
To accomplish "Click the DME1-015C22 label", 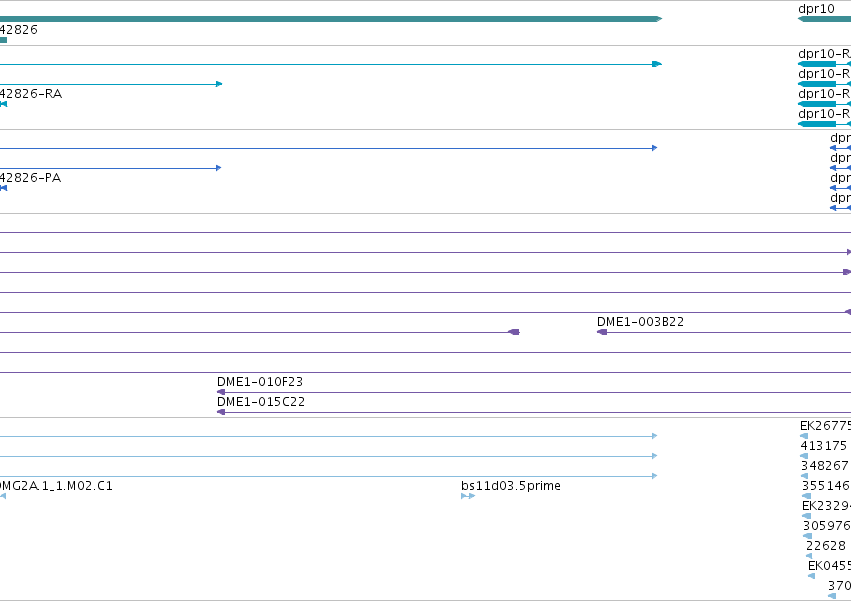I will pos(261,402).
